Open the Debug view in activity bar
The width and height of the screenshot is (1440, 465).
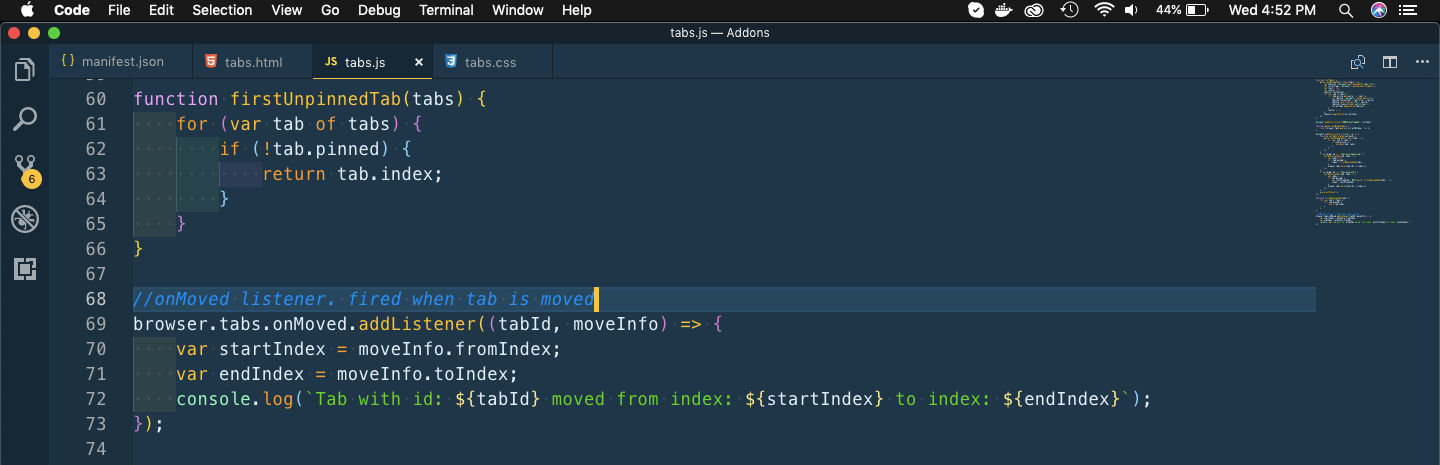pos(25,219)
